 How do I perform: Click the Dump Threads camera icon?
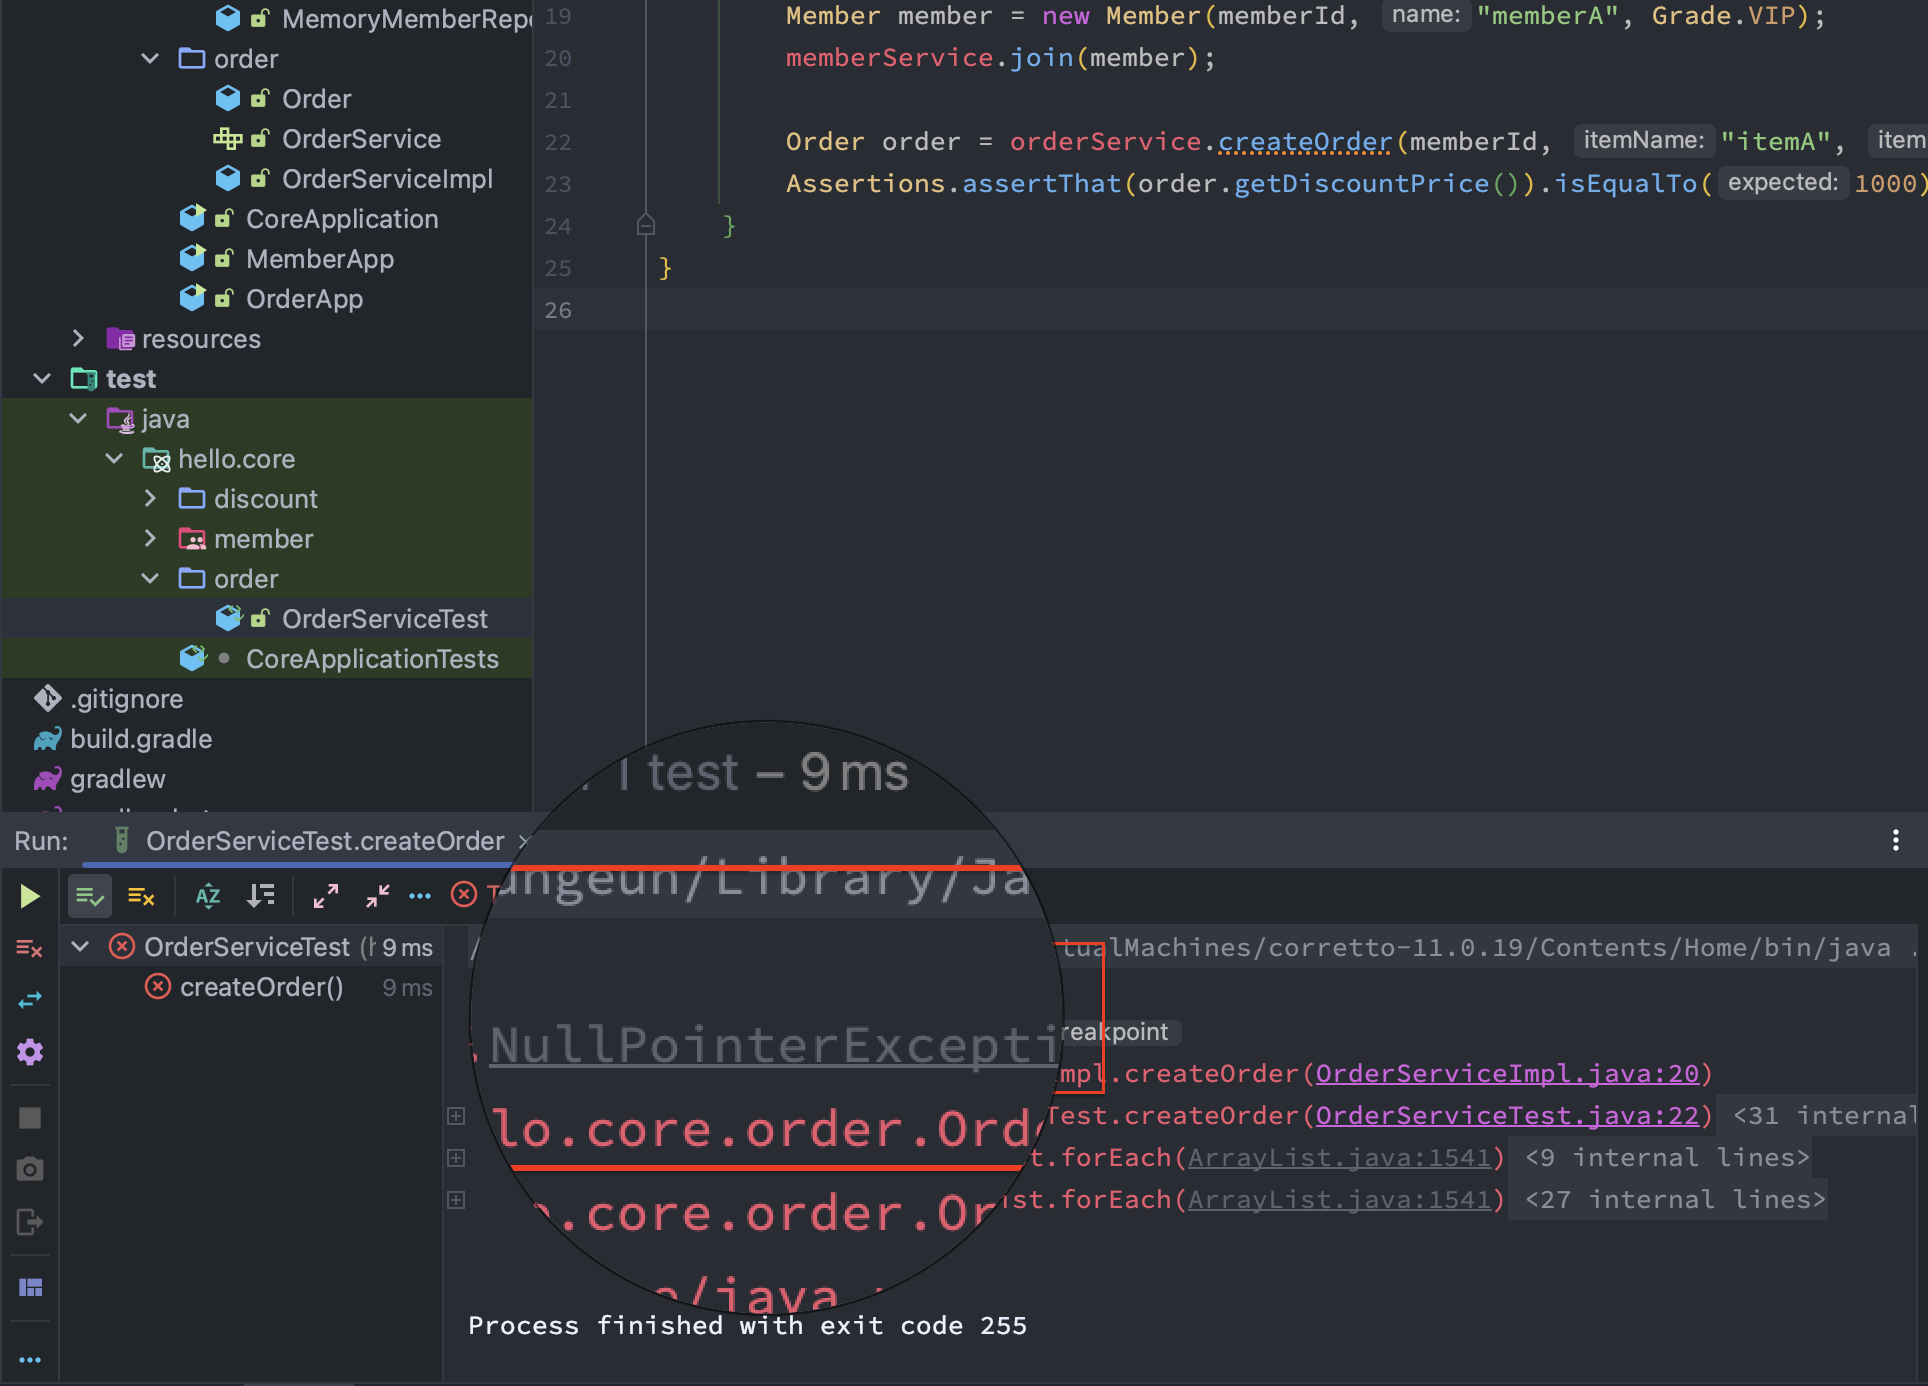[x=30, y=1169]
